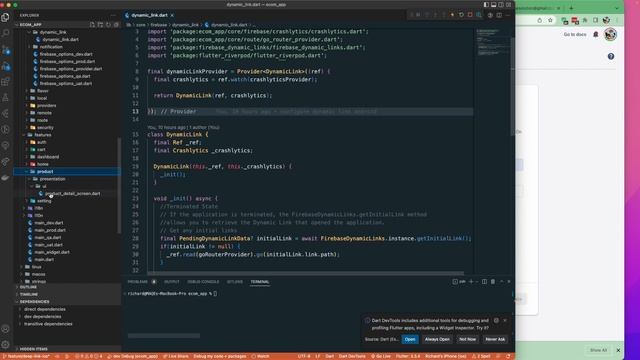Open the notification settings gear in the Dart DevTools popup
The image size is (640, 360).
pos(496,320)
